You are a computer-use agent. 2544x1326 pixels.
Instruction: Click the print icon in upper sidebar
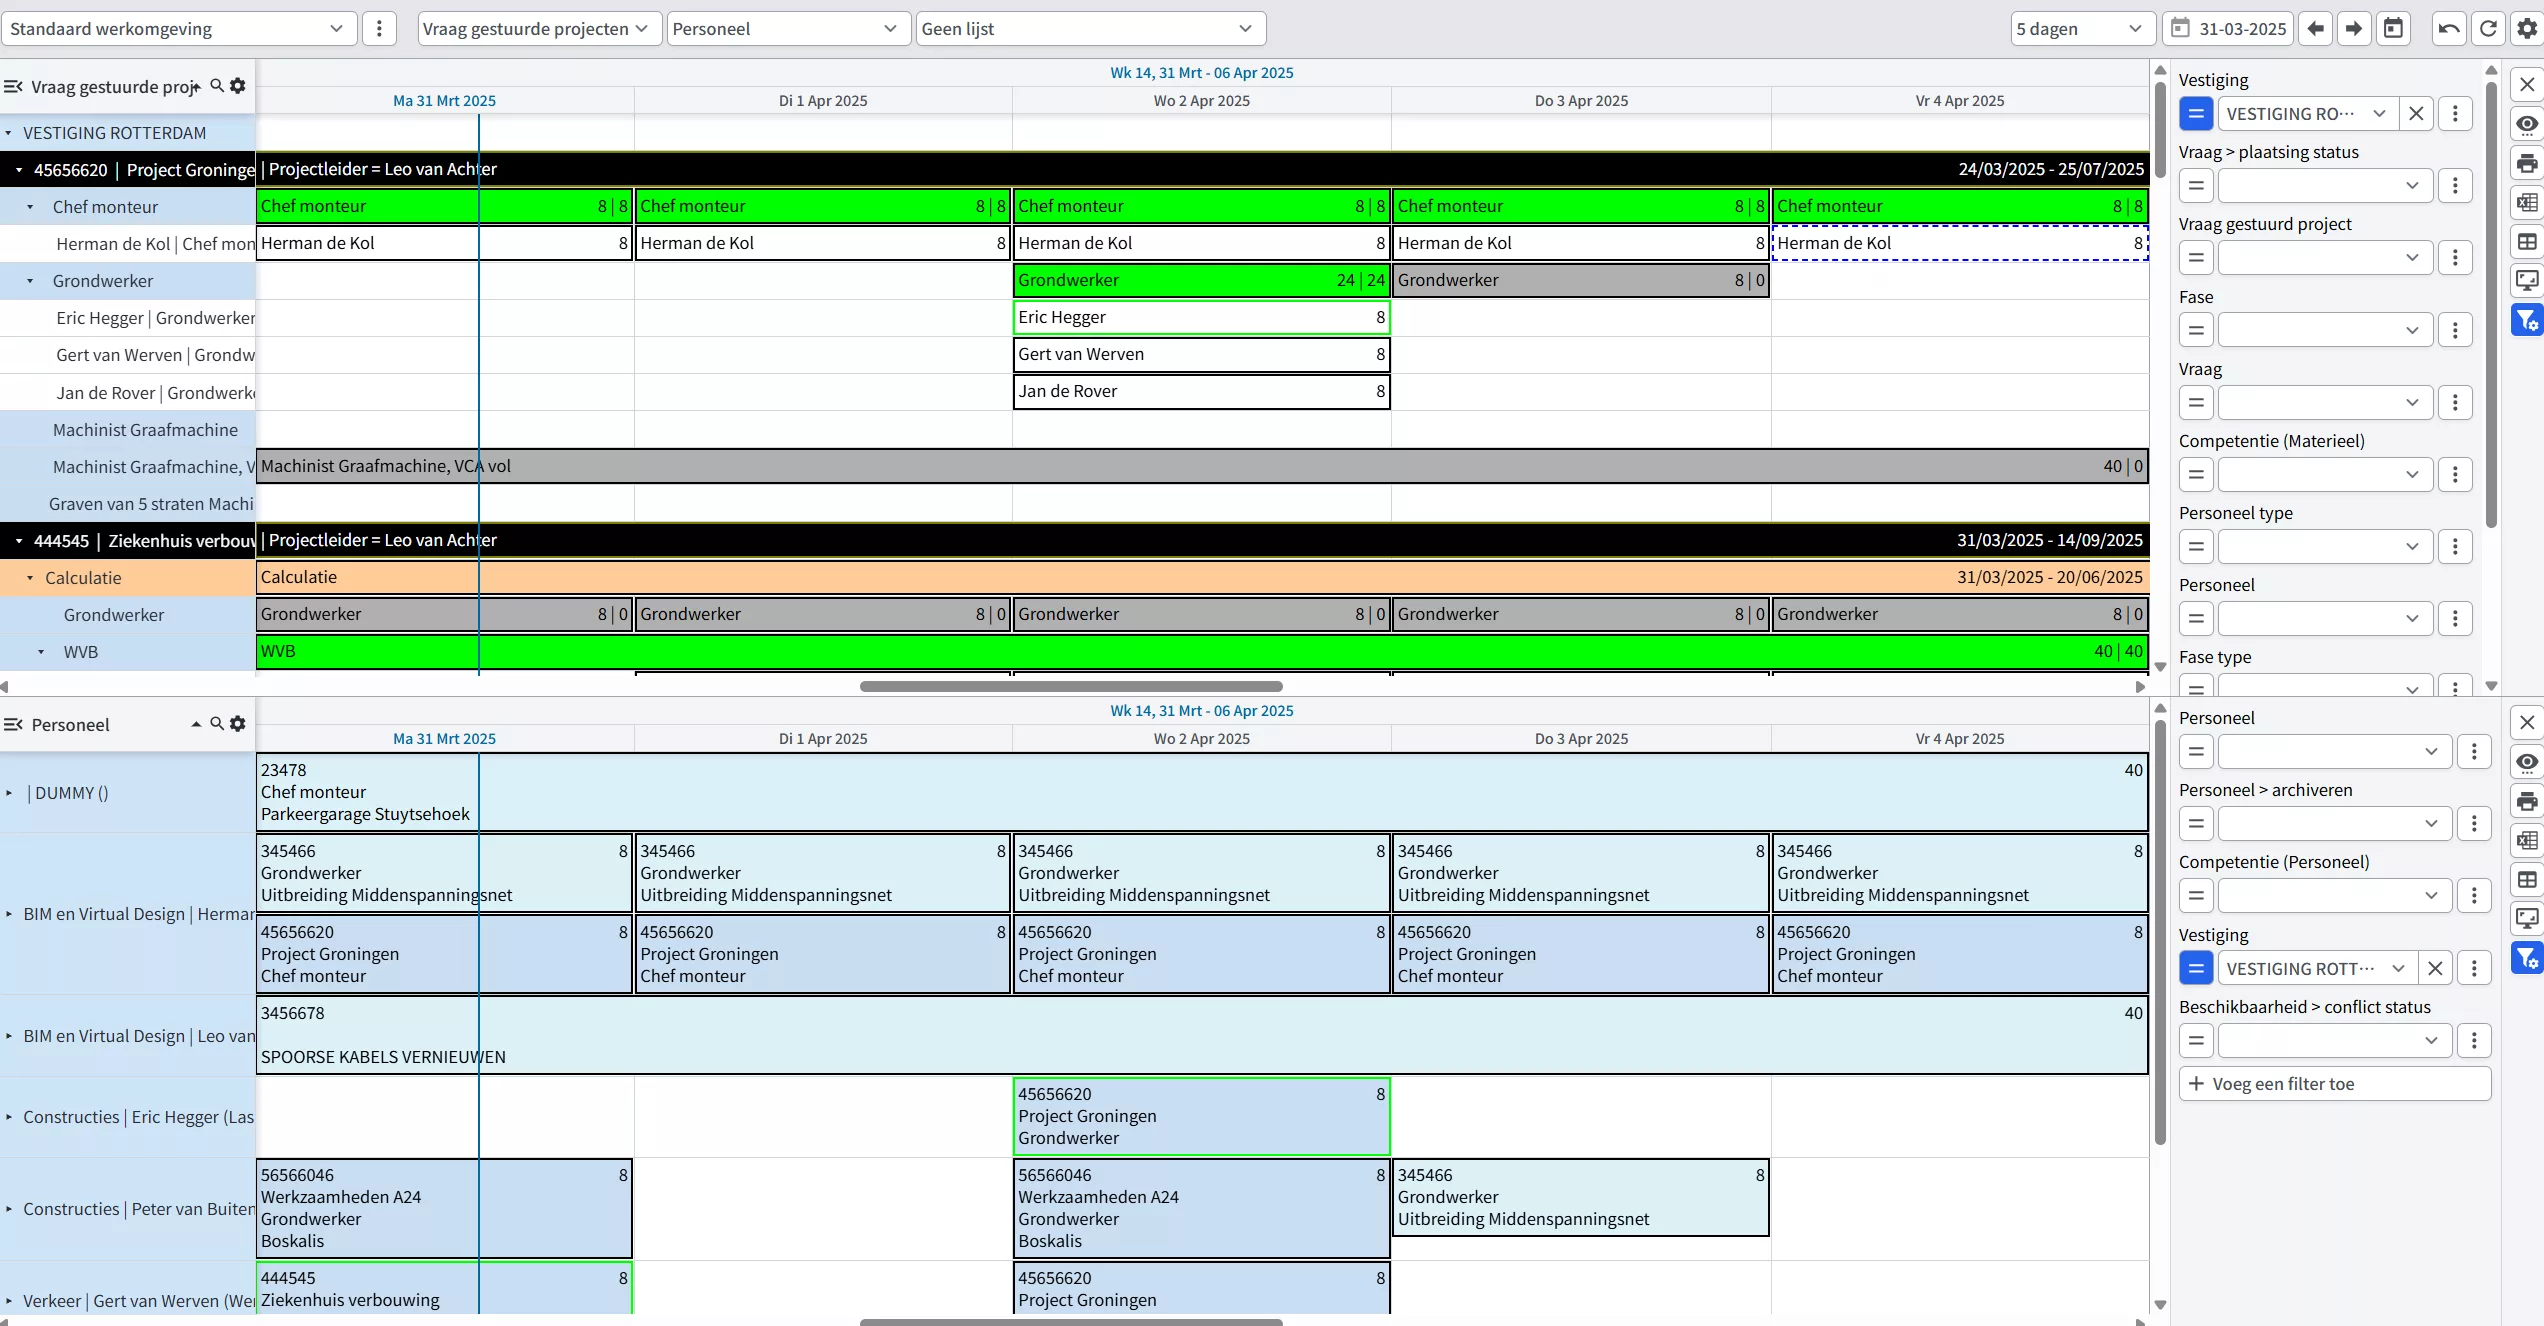(2527, 163)
